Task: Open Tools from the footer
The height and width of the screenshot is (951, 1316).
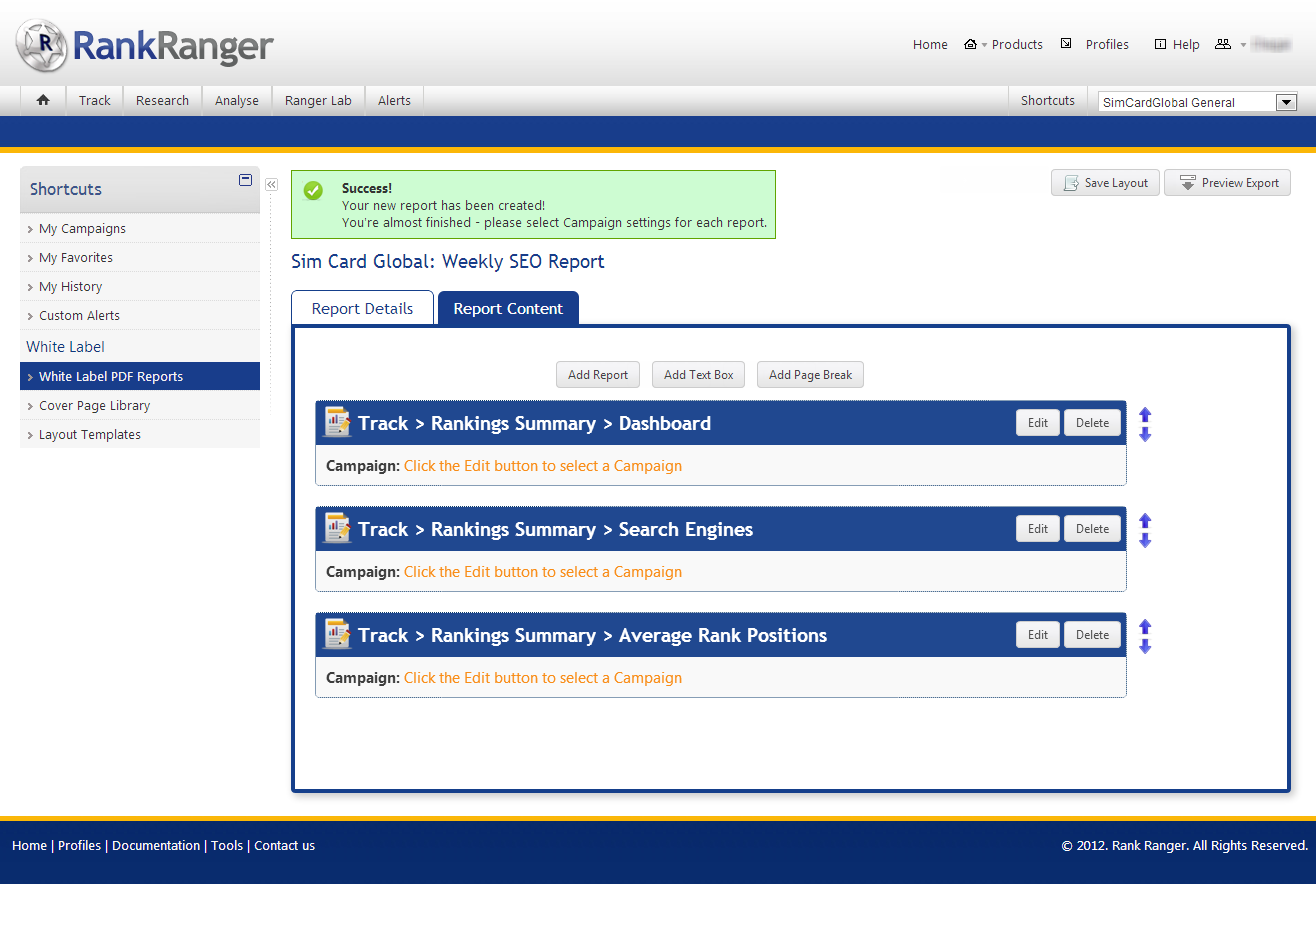Action: pyautogui.click(x=227, y=846)
